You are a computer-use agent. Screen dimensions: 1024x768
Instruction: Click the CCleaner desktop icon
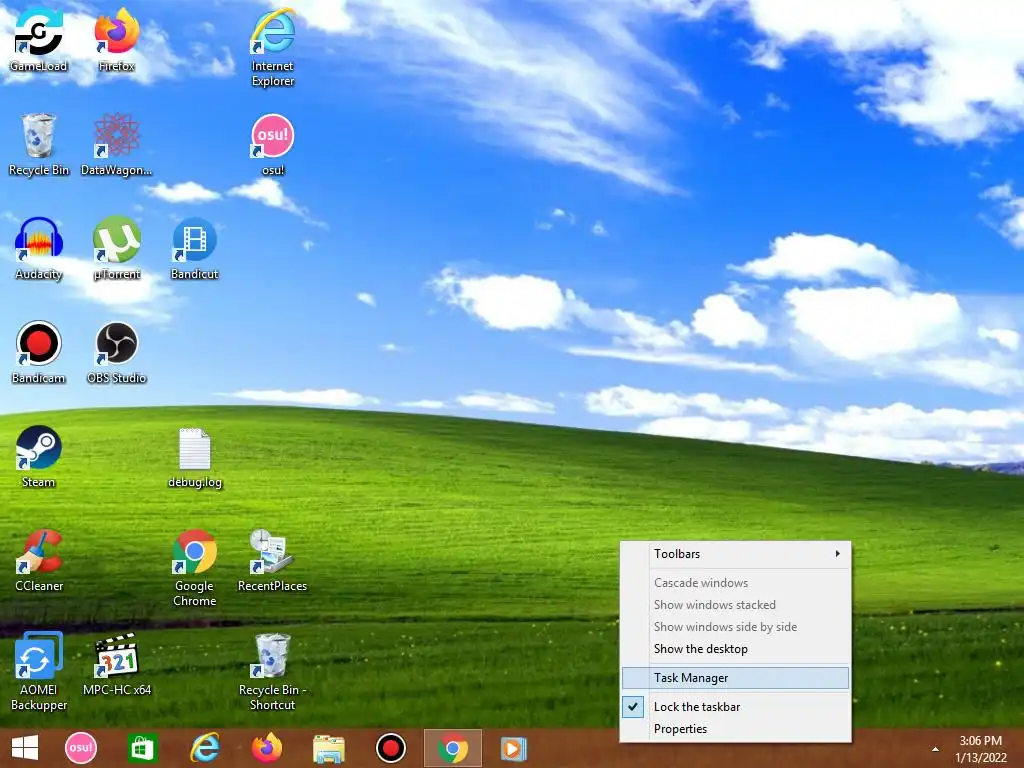click(x=39, y=560)
